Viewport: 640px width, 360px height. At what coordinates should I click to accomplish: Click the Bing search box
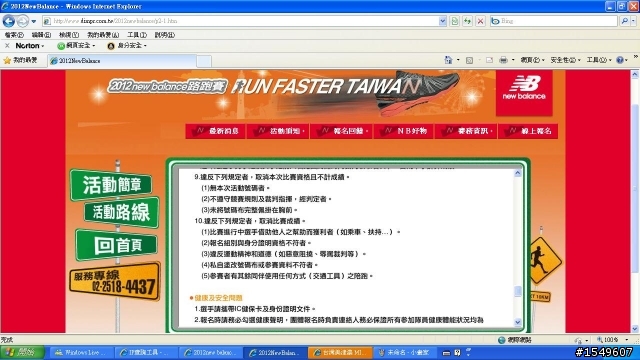tap(554, 21)
